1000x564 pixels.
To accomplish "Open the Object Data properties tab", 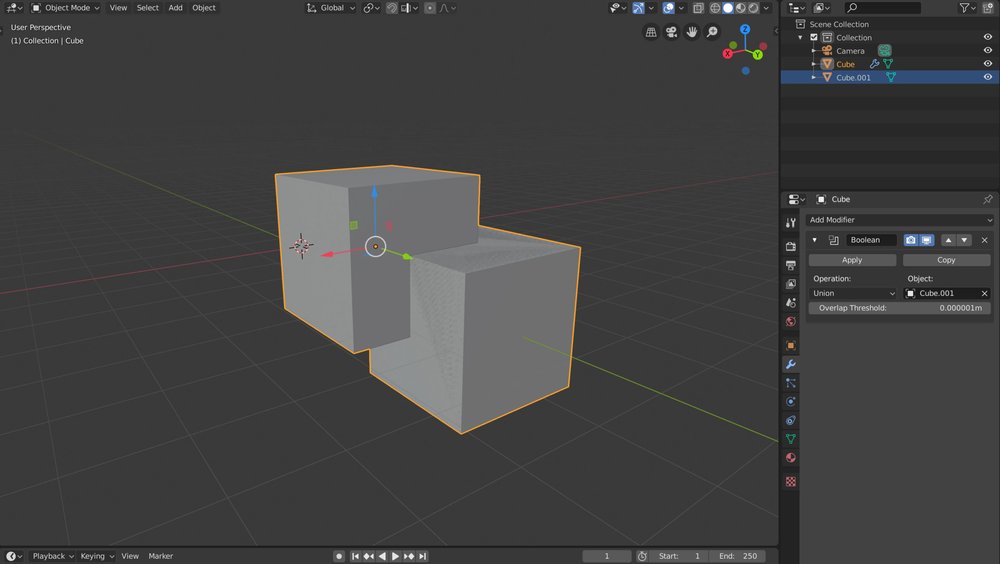I will pos(791,439).
